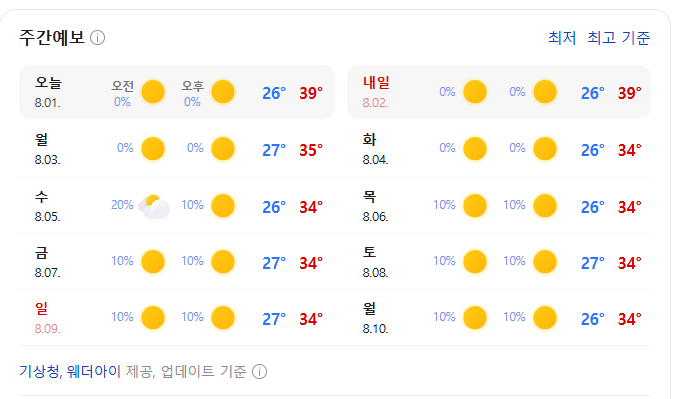This screenshot has height=399, width=684.
Task: Open the 웨더아이 provider link
Action: pos(94,372)
